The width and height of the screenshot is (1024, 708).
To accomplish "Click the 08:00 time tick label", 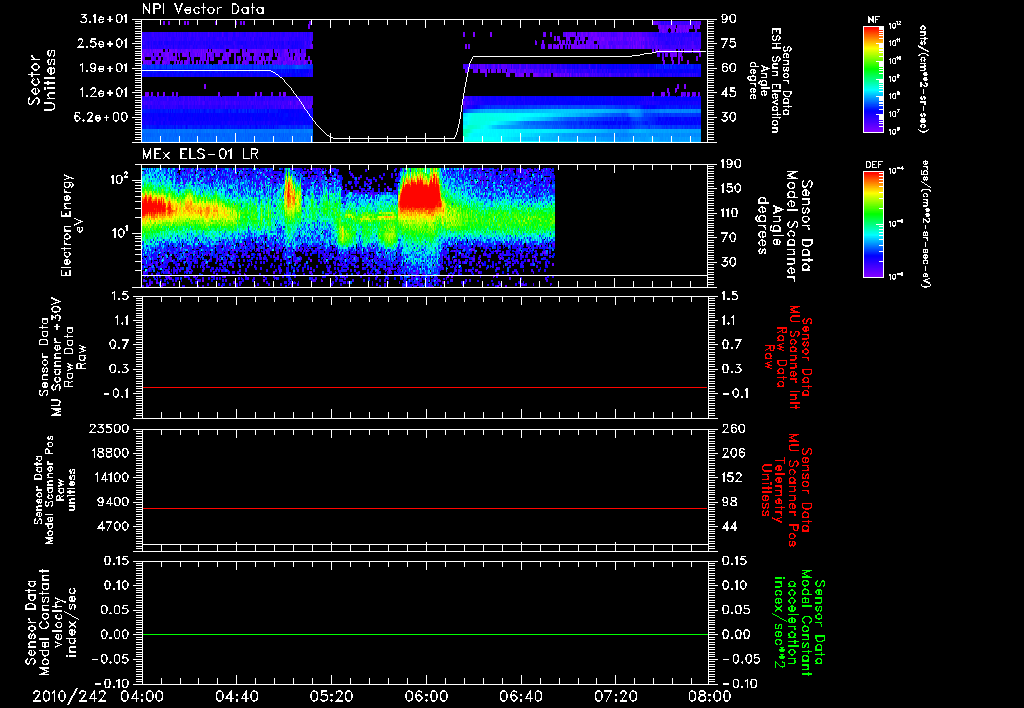I will click(x=710, y=696).
